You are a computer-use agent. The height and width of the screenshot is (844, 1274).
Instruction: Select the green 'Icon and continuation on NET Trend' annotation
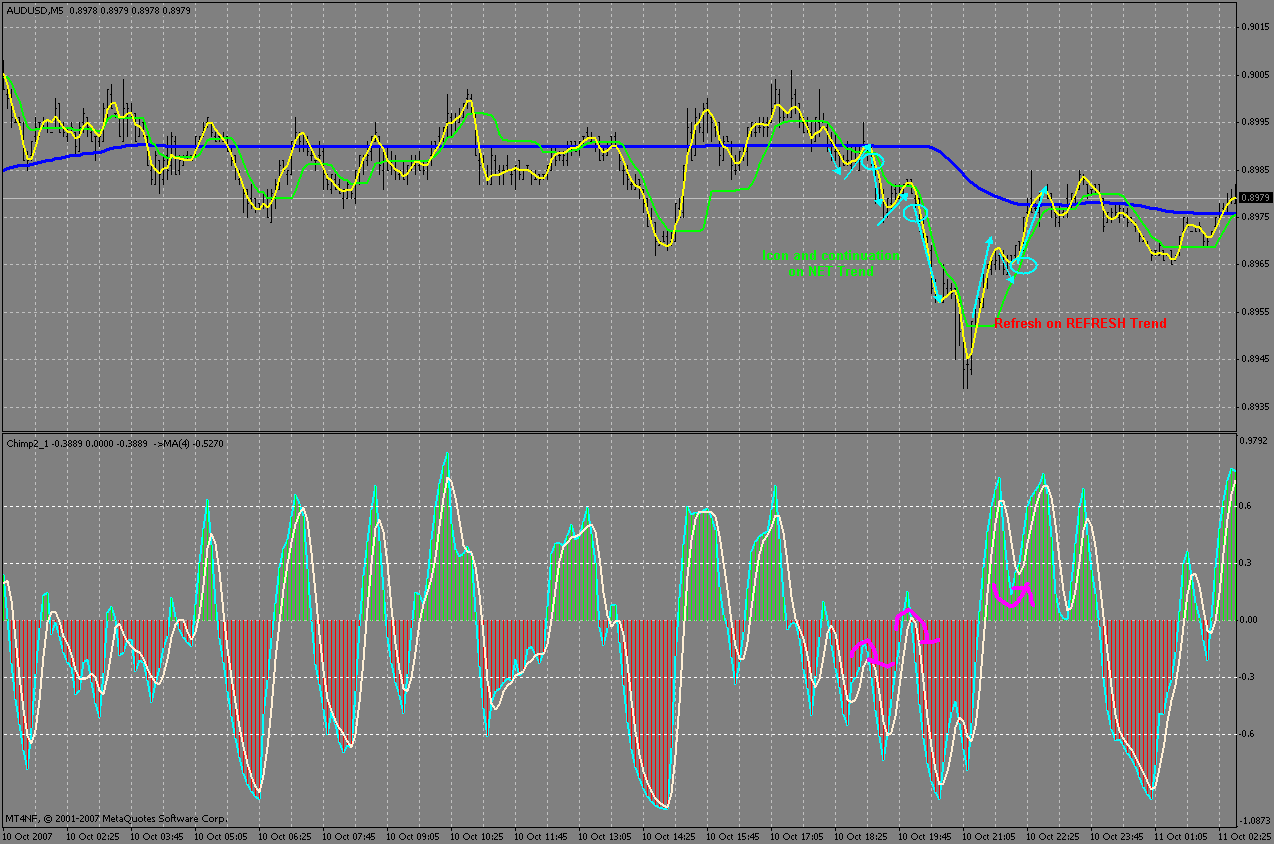[x=831, y=263]
